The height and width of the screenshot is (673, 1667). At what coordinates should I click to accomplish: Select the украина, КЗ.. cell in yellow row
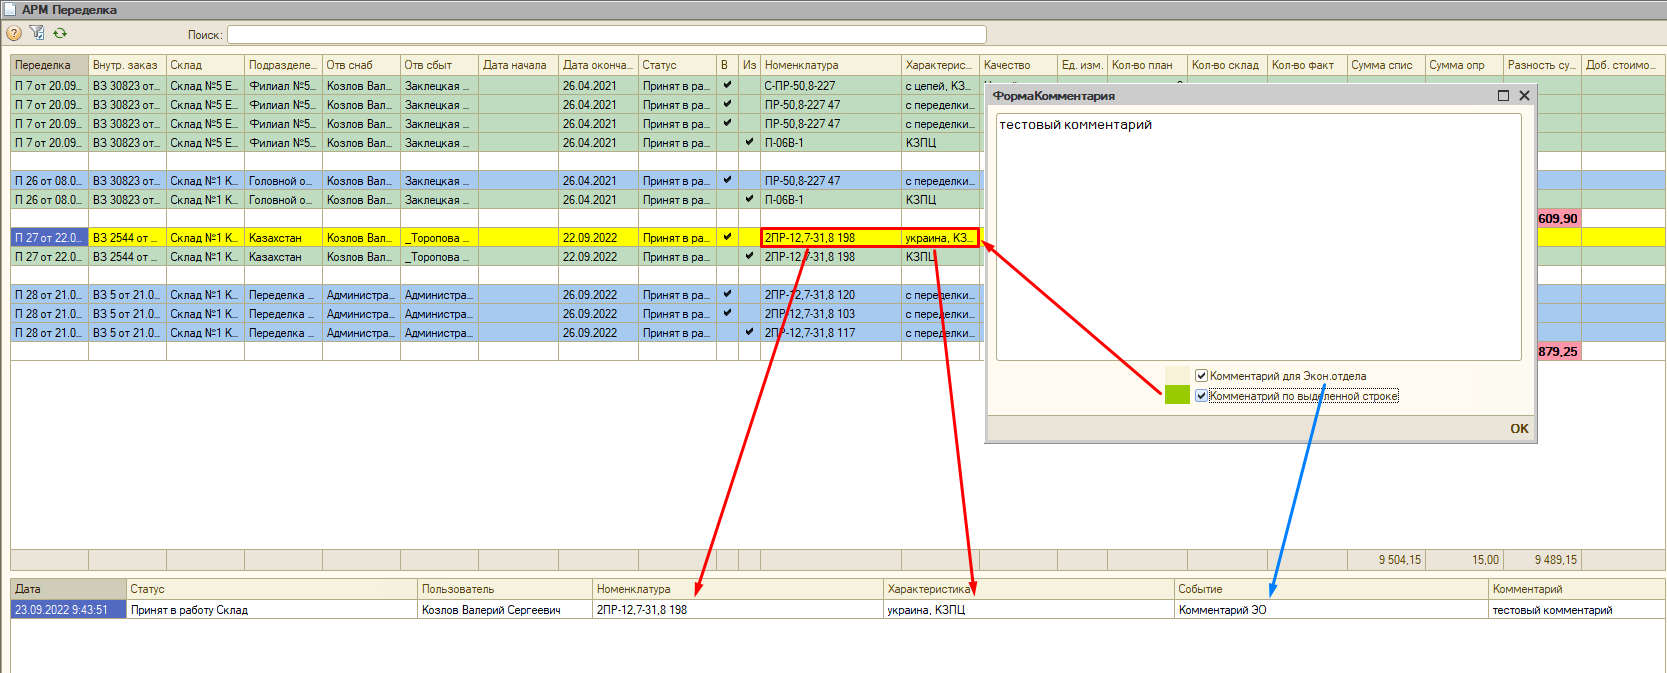940,238
